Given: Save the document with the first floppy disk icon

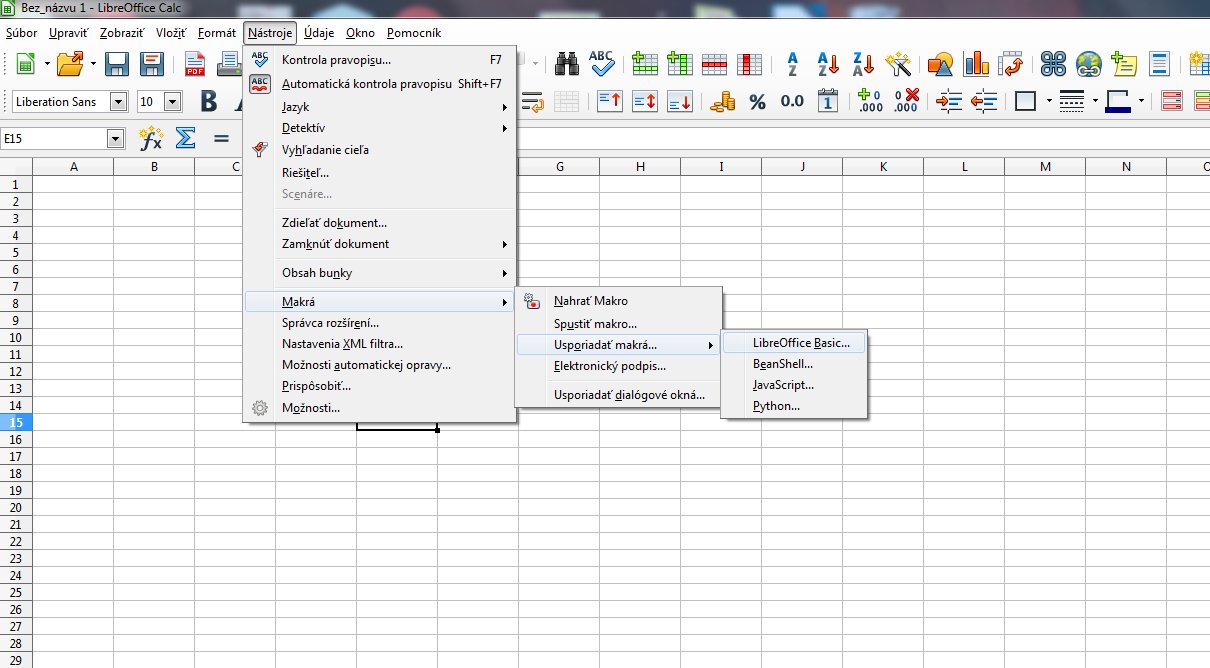Looking at the screenshot, I should 117,65.
